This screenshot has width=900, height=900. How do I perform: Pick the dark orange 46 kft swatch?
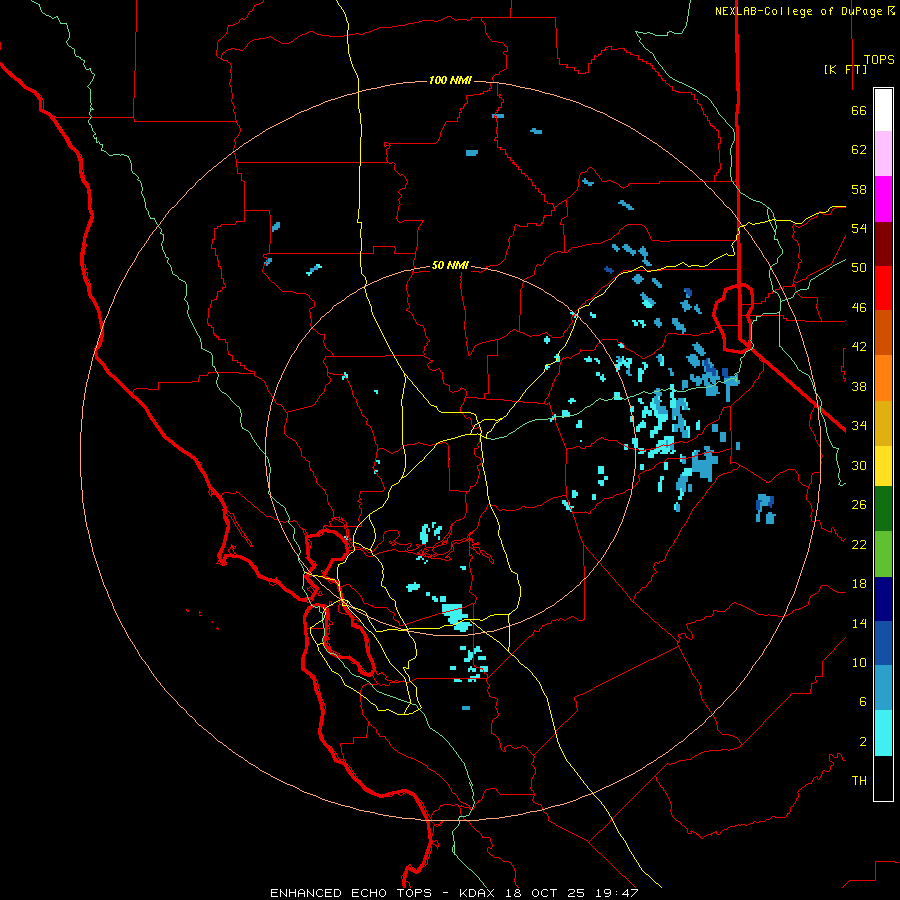(x=883, y=332)
